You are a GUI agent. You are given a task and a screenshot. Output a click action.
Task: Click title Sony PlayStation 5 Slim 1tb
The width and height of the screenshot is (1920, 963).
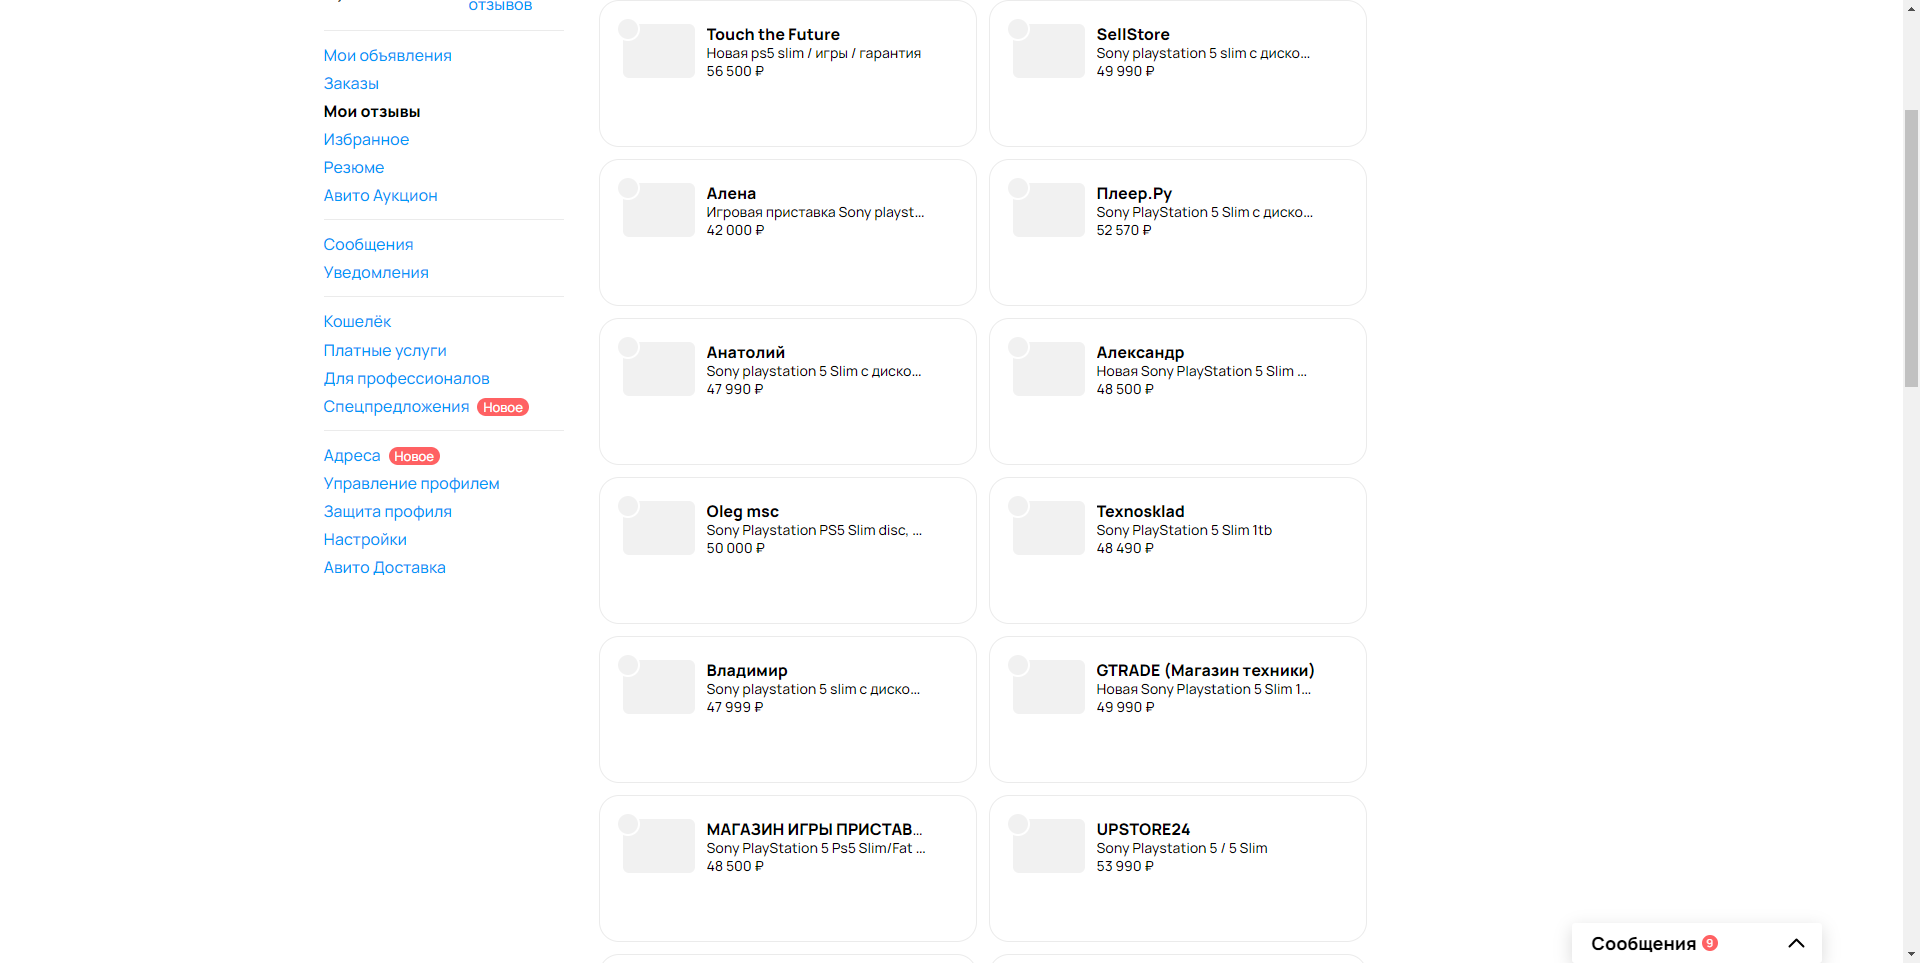click(1184, 530)
